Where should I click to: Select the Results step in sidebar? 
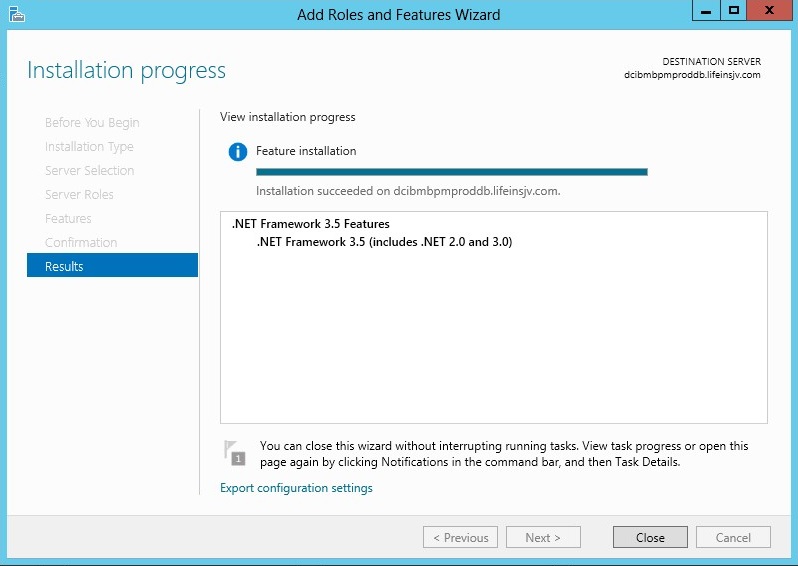coord(112,265)
